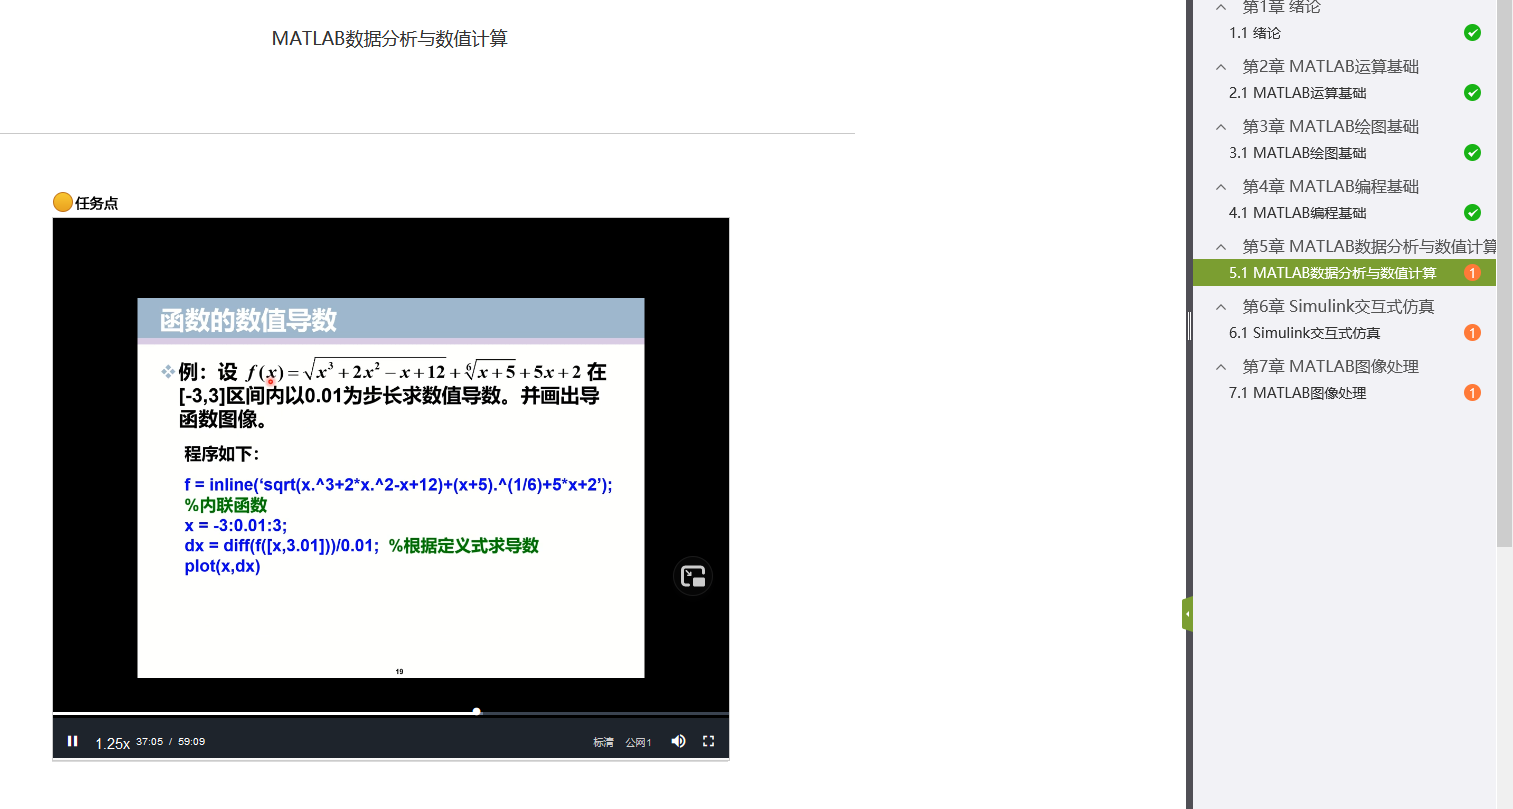Screen dimensions: 1513x809
Task: Collapse the 第6章 Simulink交互式仿真 chapter
Action: click(1221, 307)
